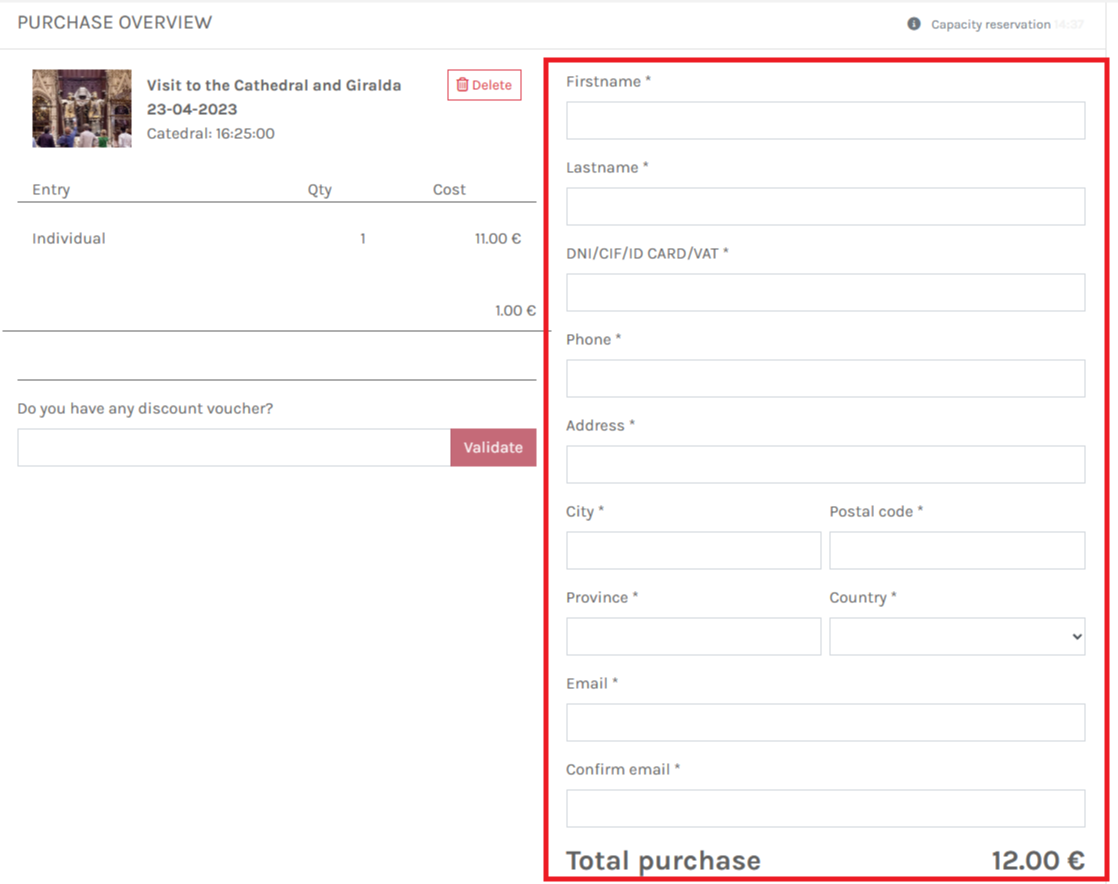Click the 'Individual' entry row label
This screenshot has height=884, width=1118.
(68, 238)
